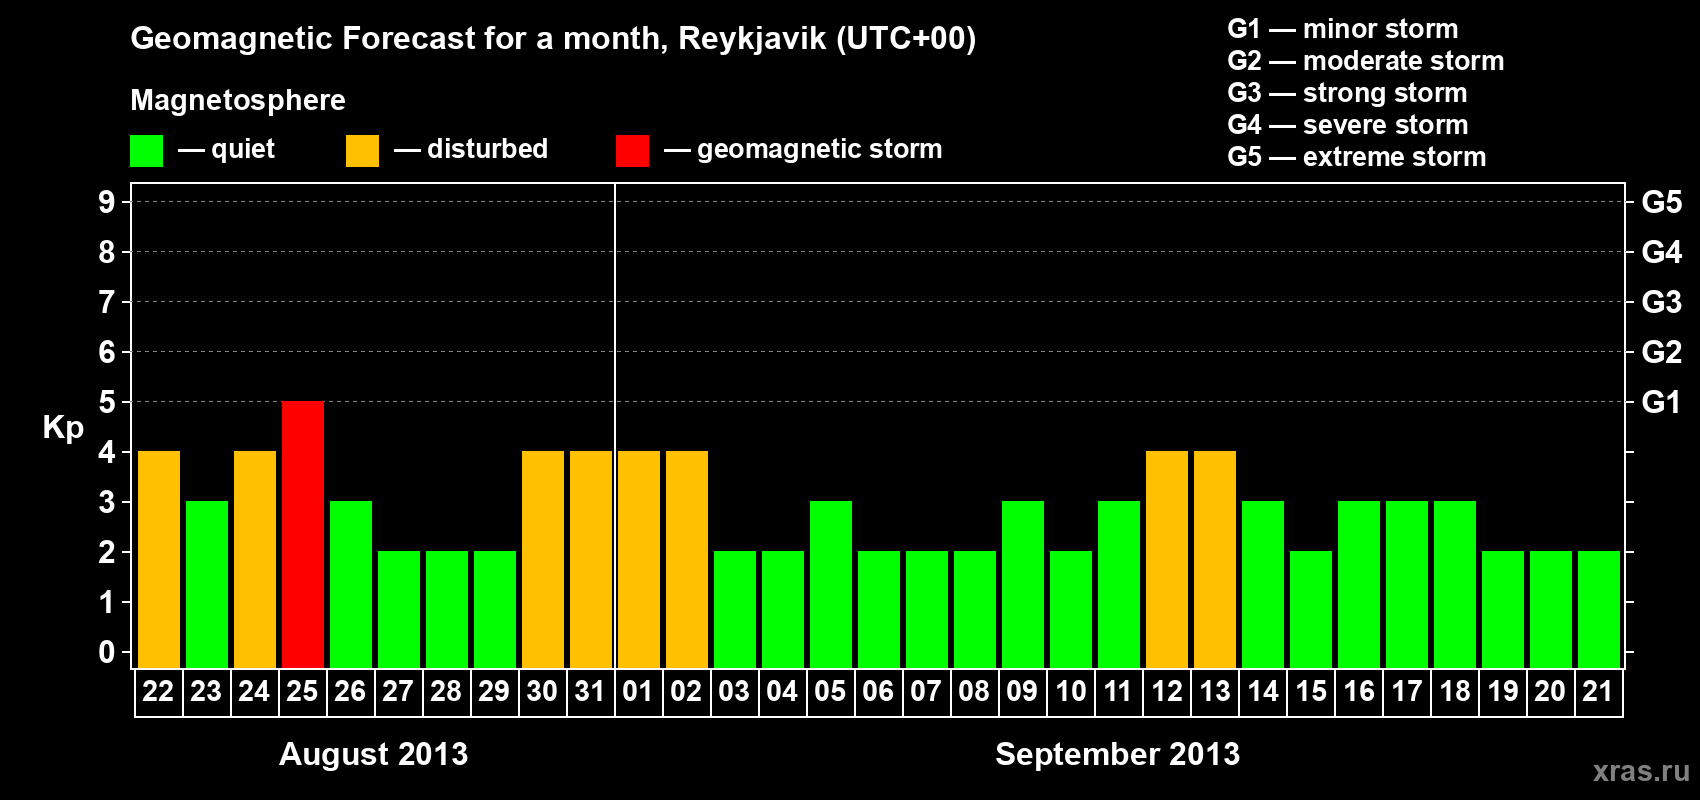1700x800 pixels.
Task: Select the green bar for September 09
Action: pyautogui.click(x=1023, y=584)
